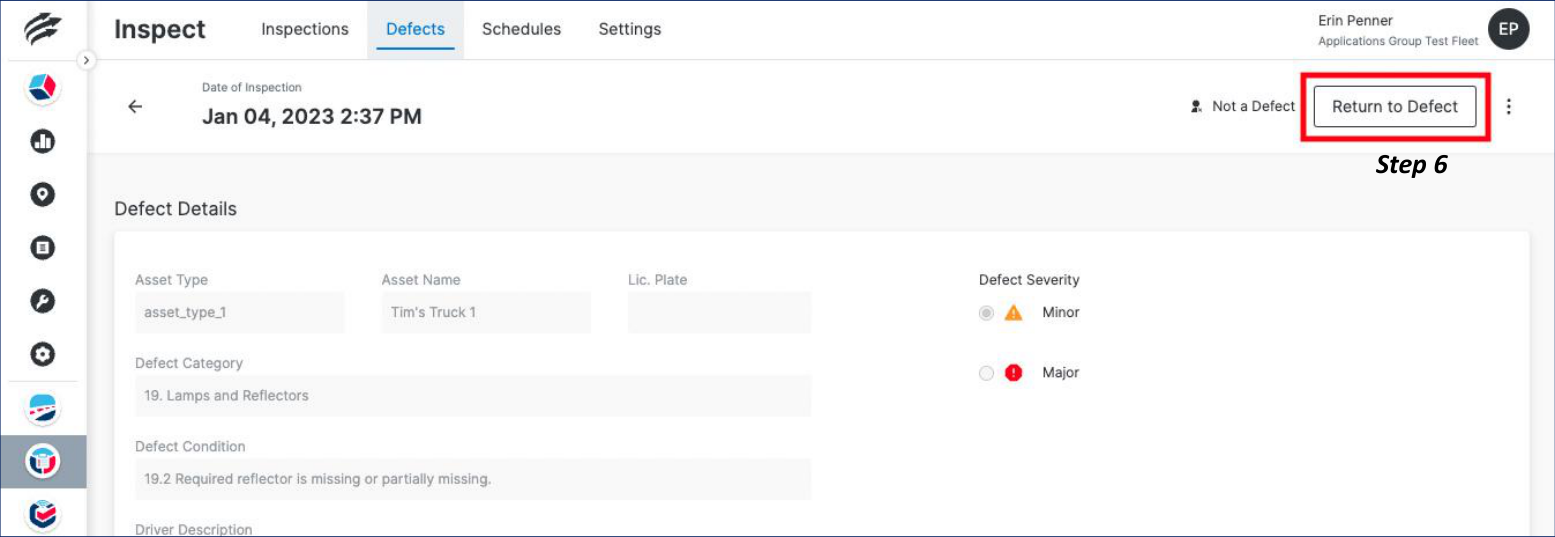Switch to the Schedules tab
This screenshot has width=1555, height=537.
tap(521, 30)
